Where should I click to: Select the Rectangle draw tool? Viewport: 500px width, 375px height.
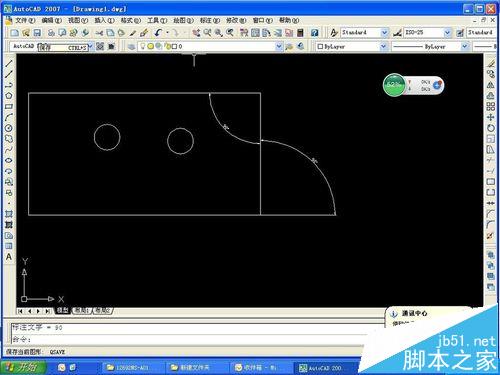[x=9, y=107]
